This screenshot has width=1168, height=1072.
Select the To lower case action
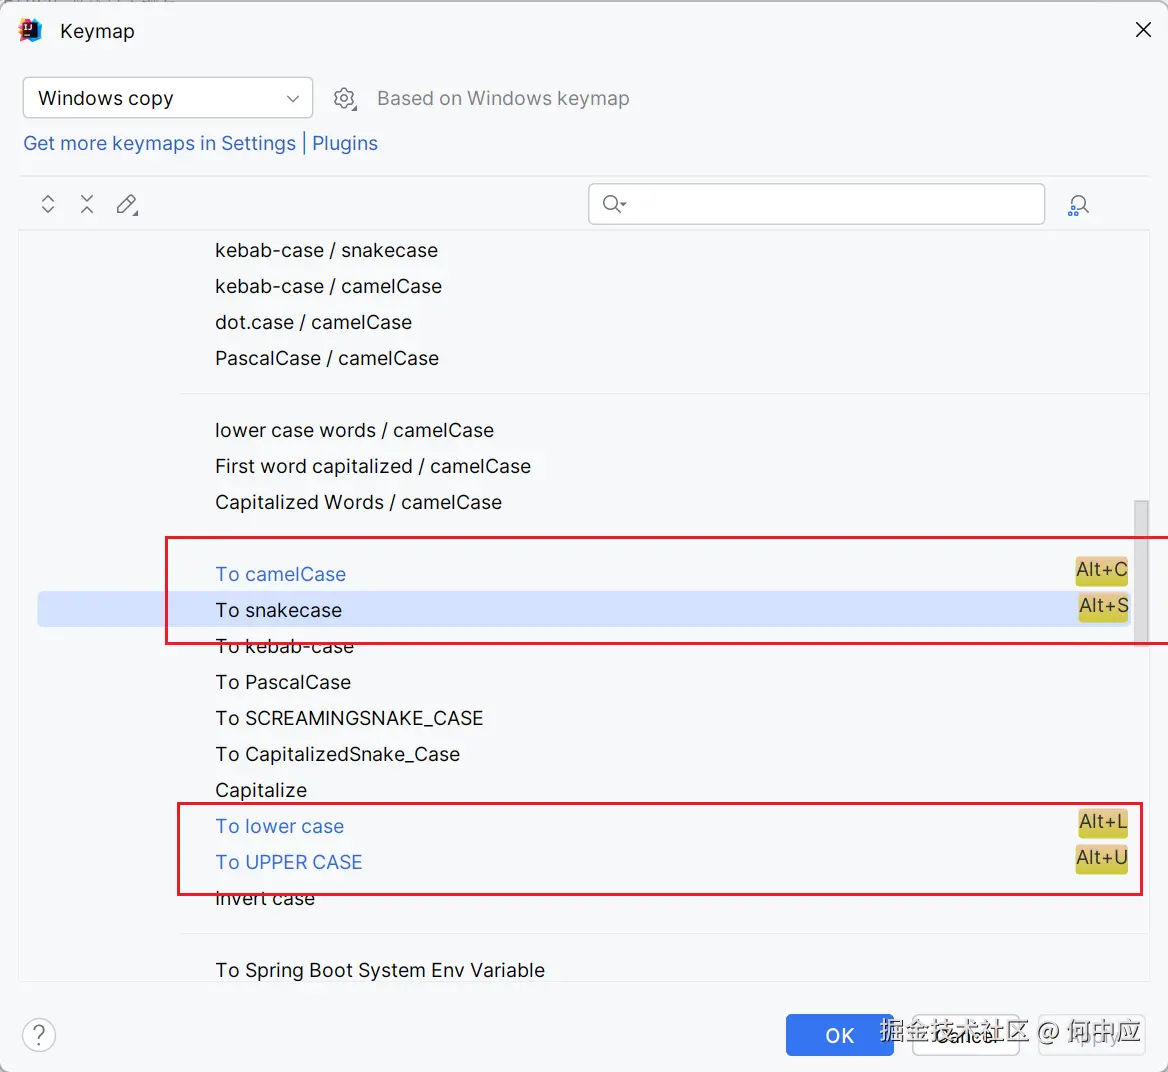pyautogui.click(x=280, y=826)
